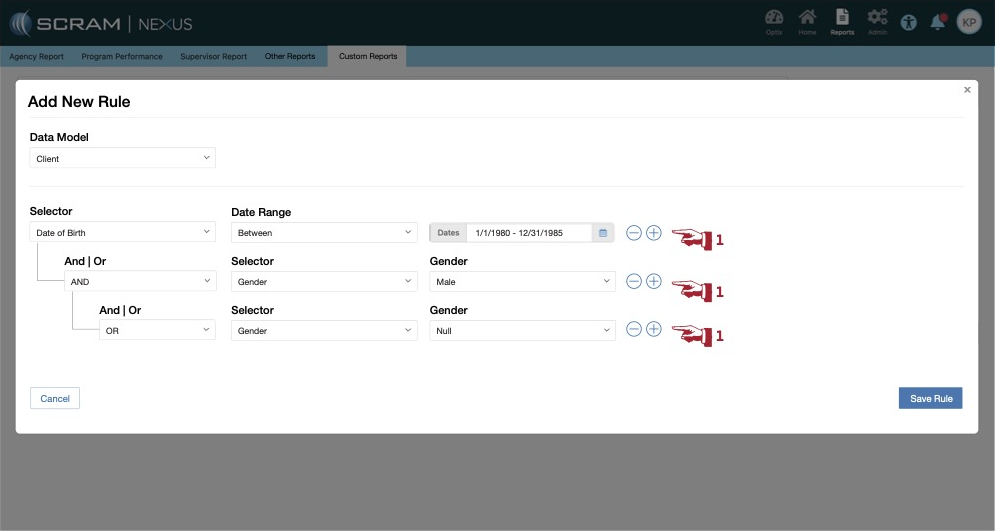The image size is (995, 531).
Task: Click the Save Rule button
Action: pos(930,399)
